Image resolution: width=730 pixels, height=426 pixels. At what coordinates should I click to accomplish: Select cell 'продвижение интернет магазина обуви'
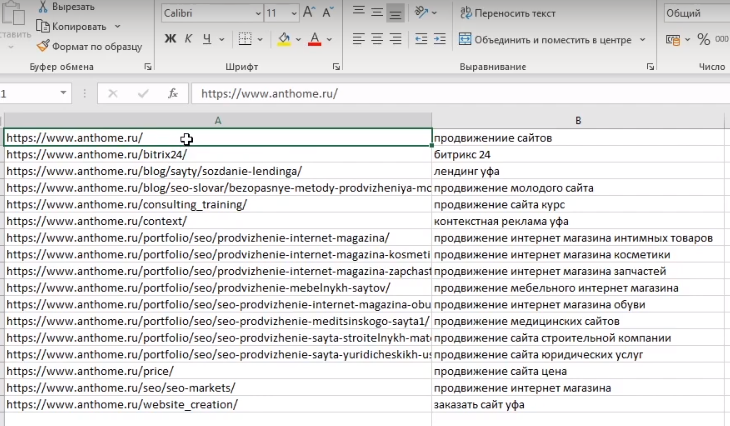[578, 304]
